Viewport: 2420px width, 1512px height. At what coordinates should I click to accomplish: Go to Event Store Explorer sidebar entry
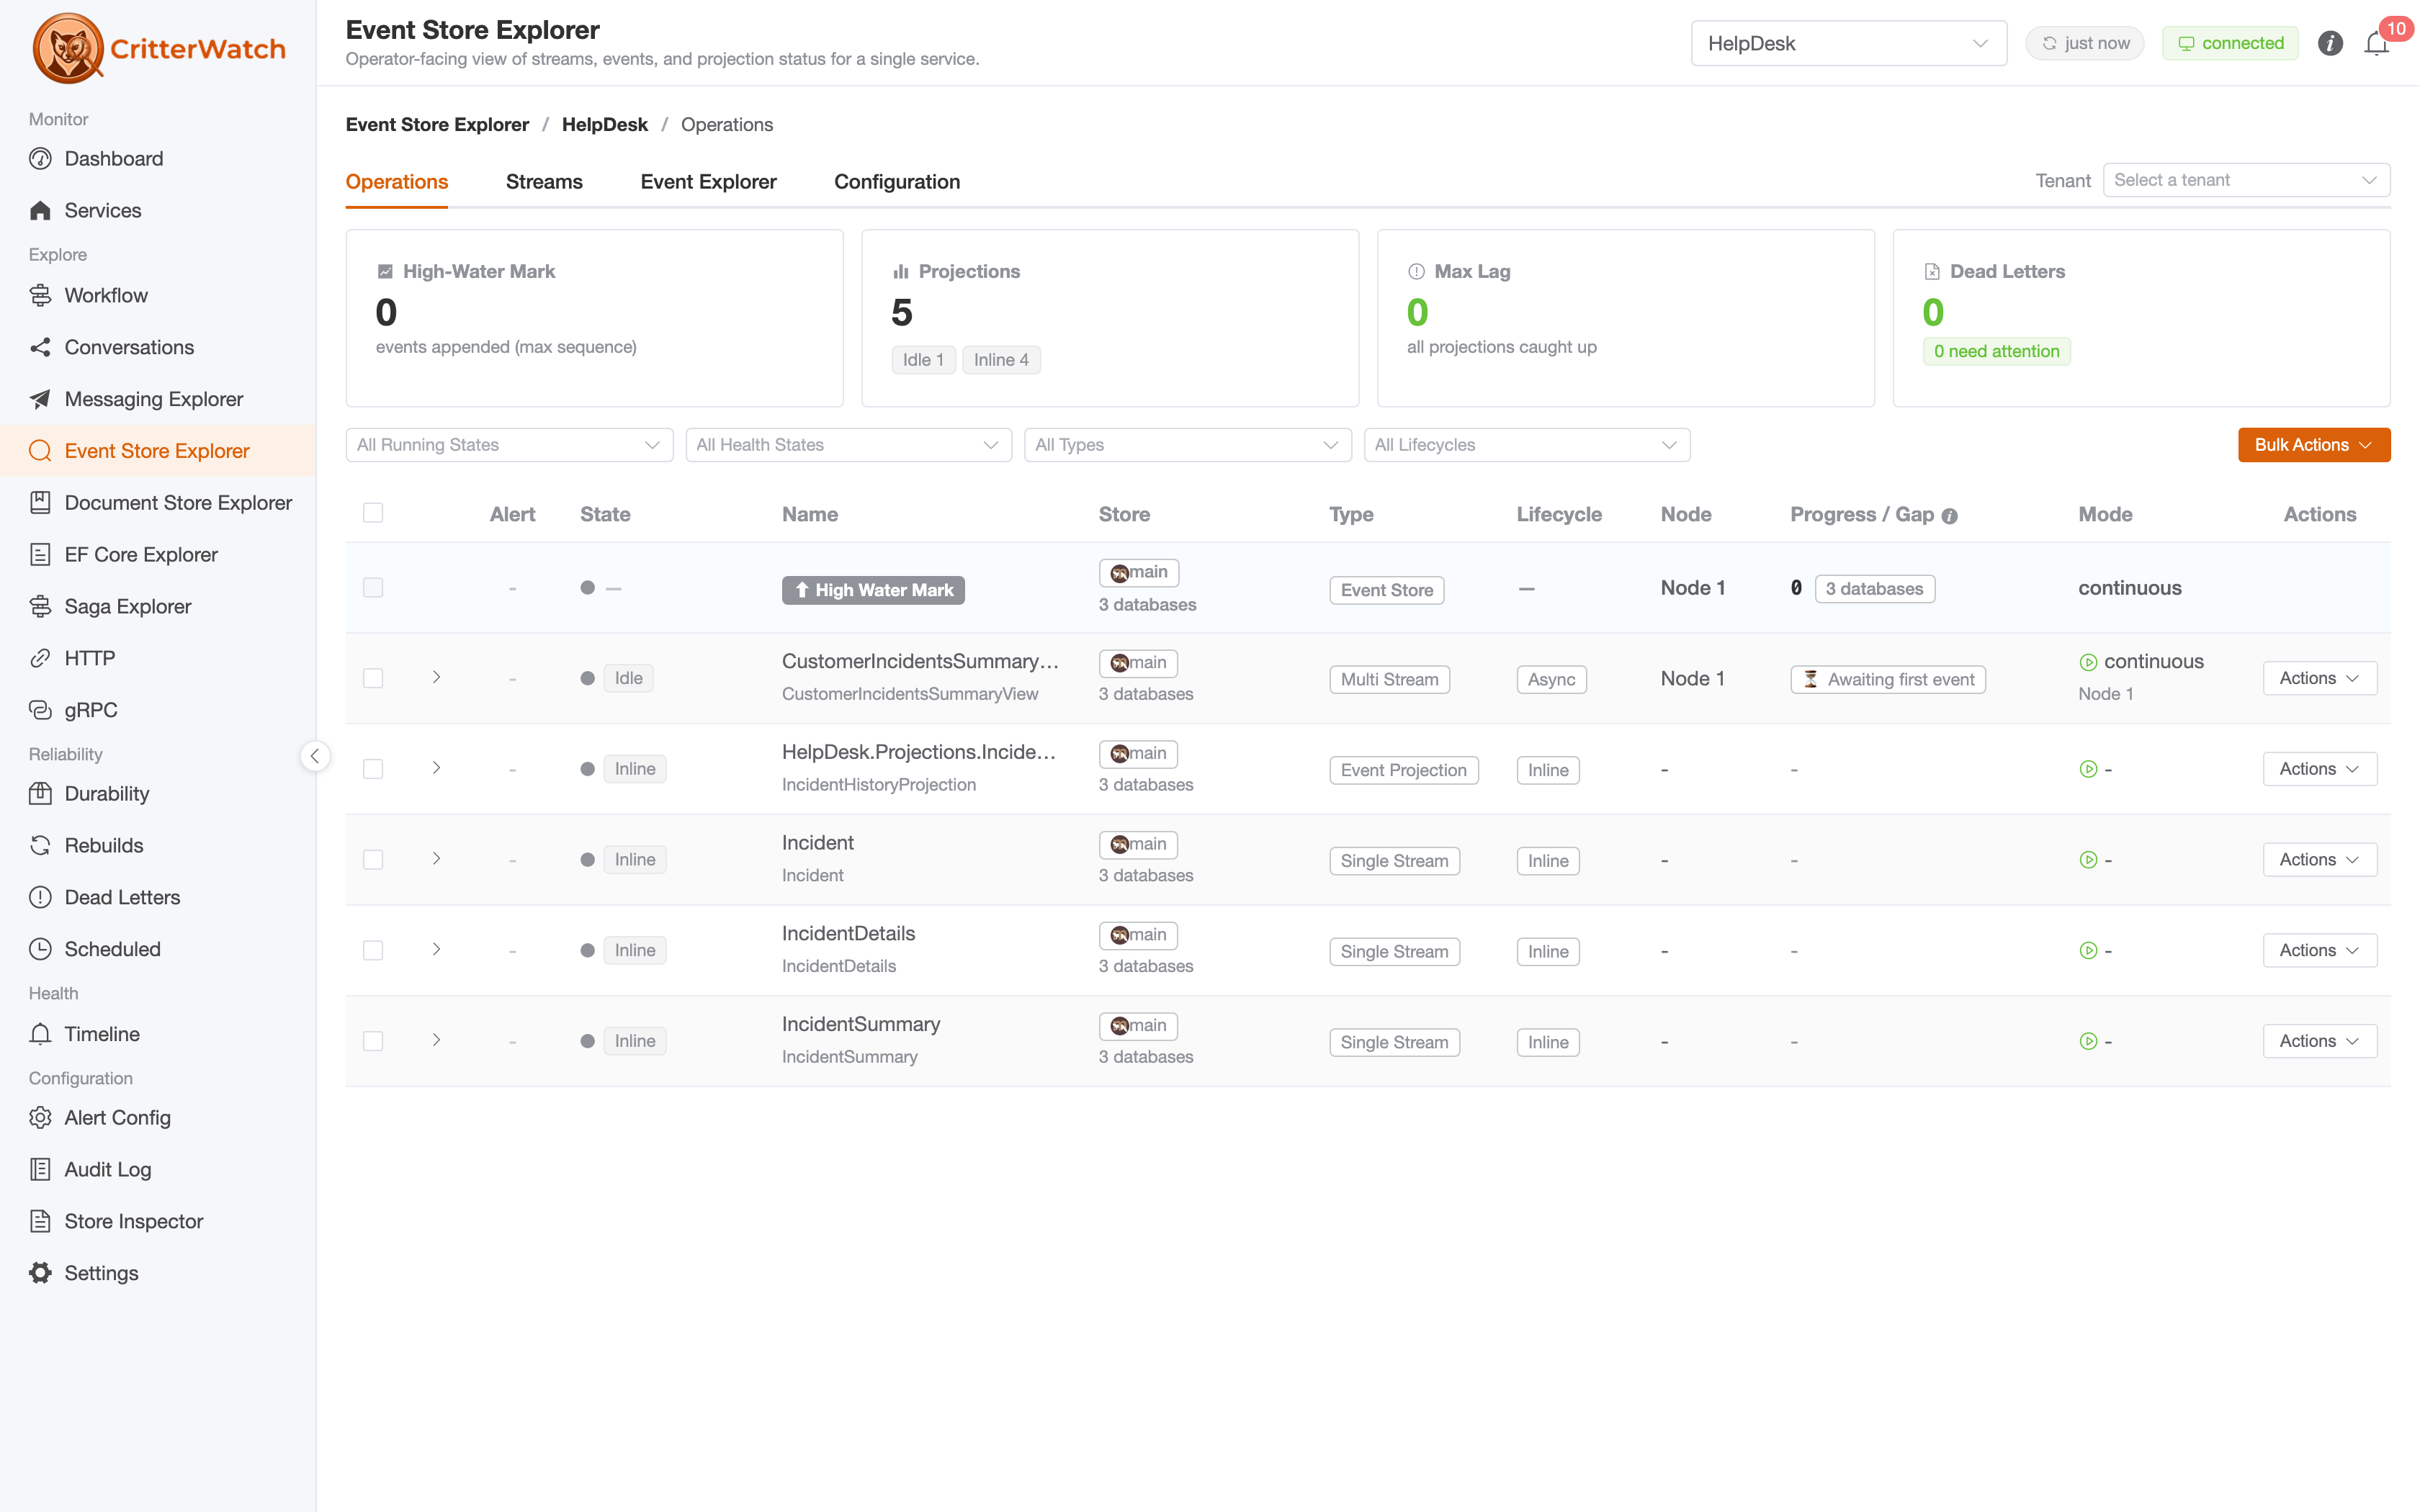(x=158, y=452)
